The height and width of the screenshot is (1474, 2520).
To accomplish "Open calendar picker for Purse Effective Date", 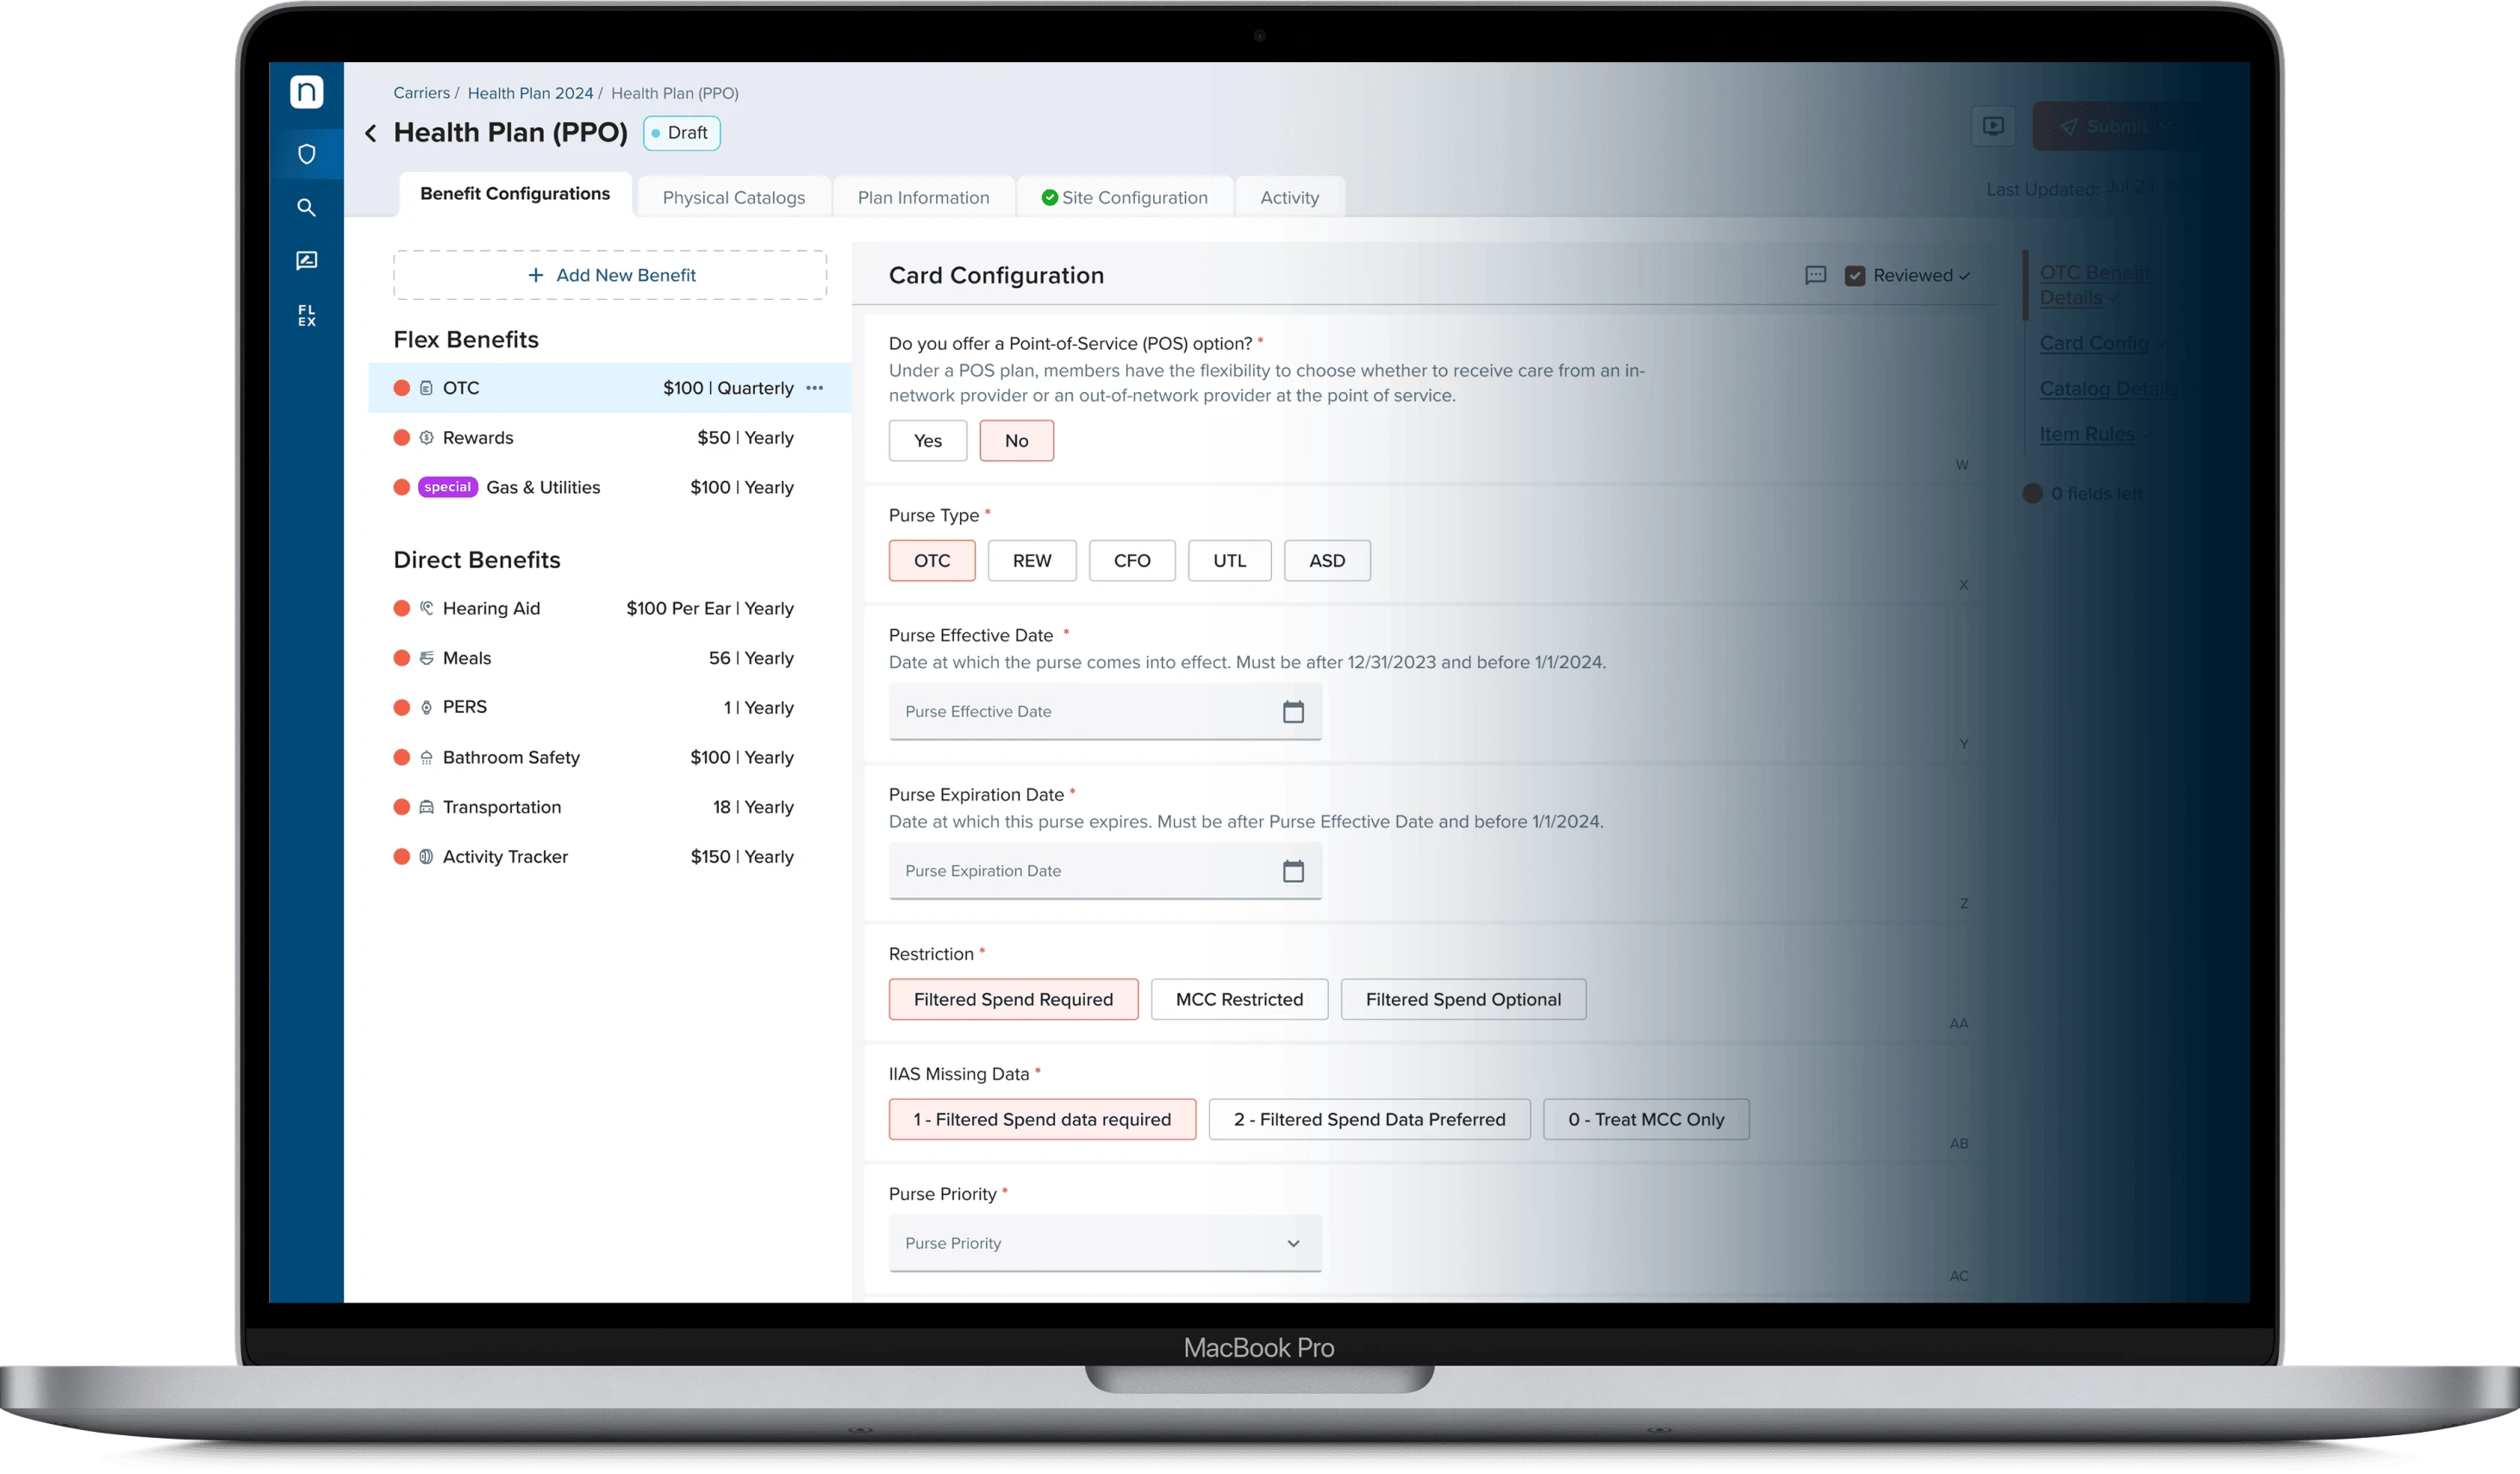I will pos(1292,712).
